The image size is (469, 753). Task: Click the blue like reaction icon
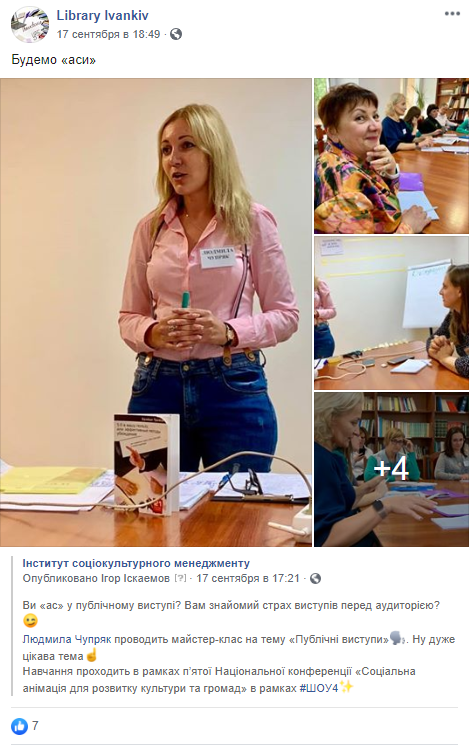19,726
